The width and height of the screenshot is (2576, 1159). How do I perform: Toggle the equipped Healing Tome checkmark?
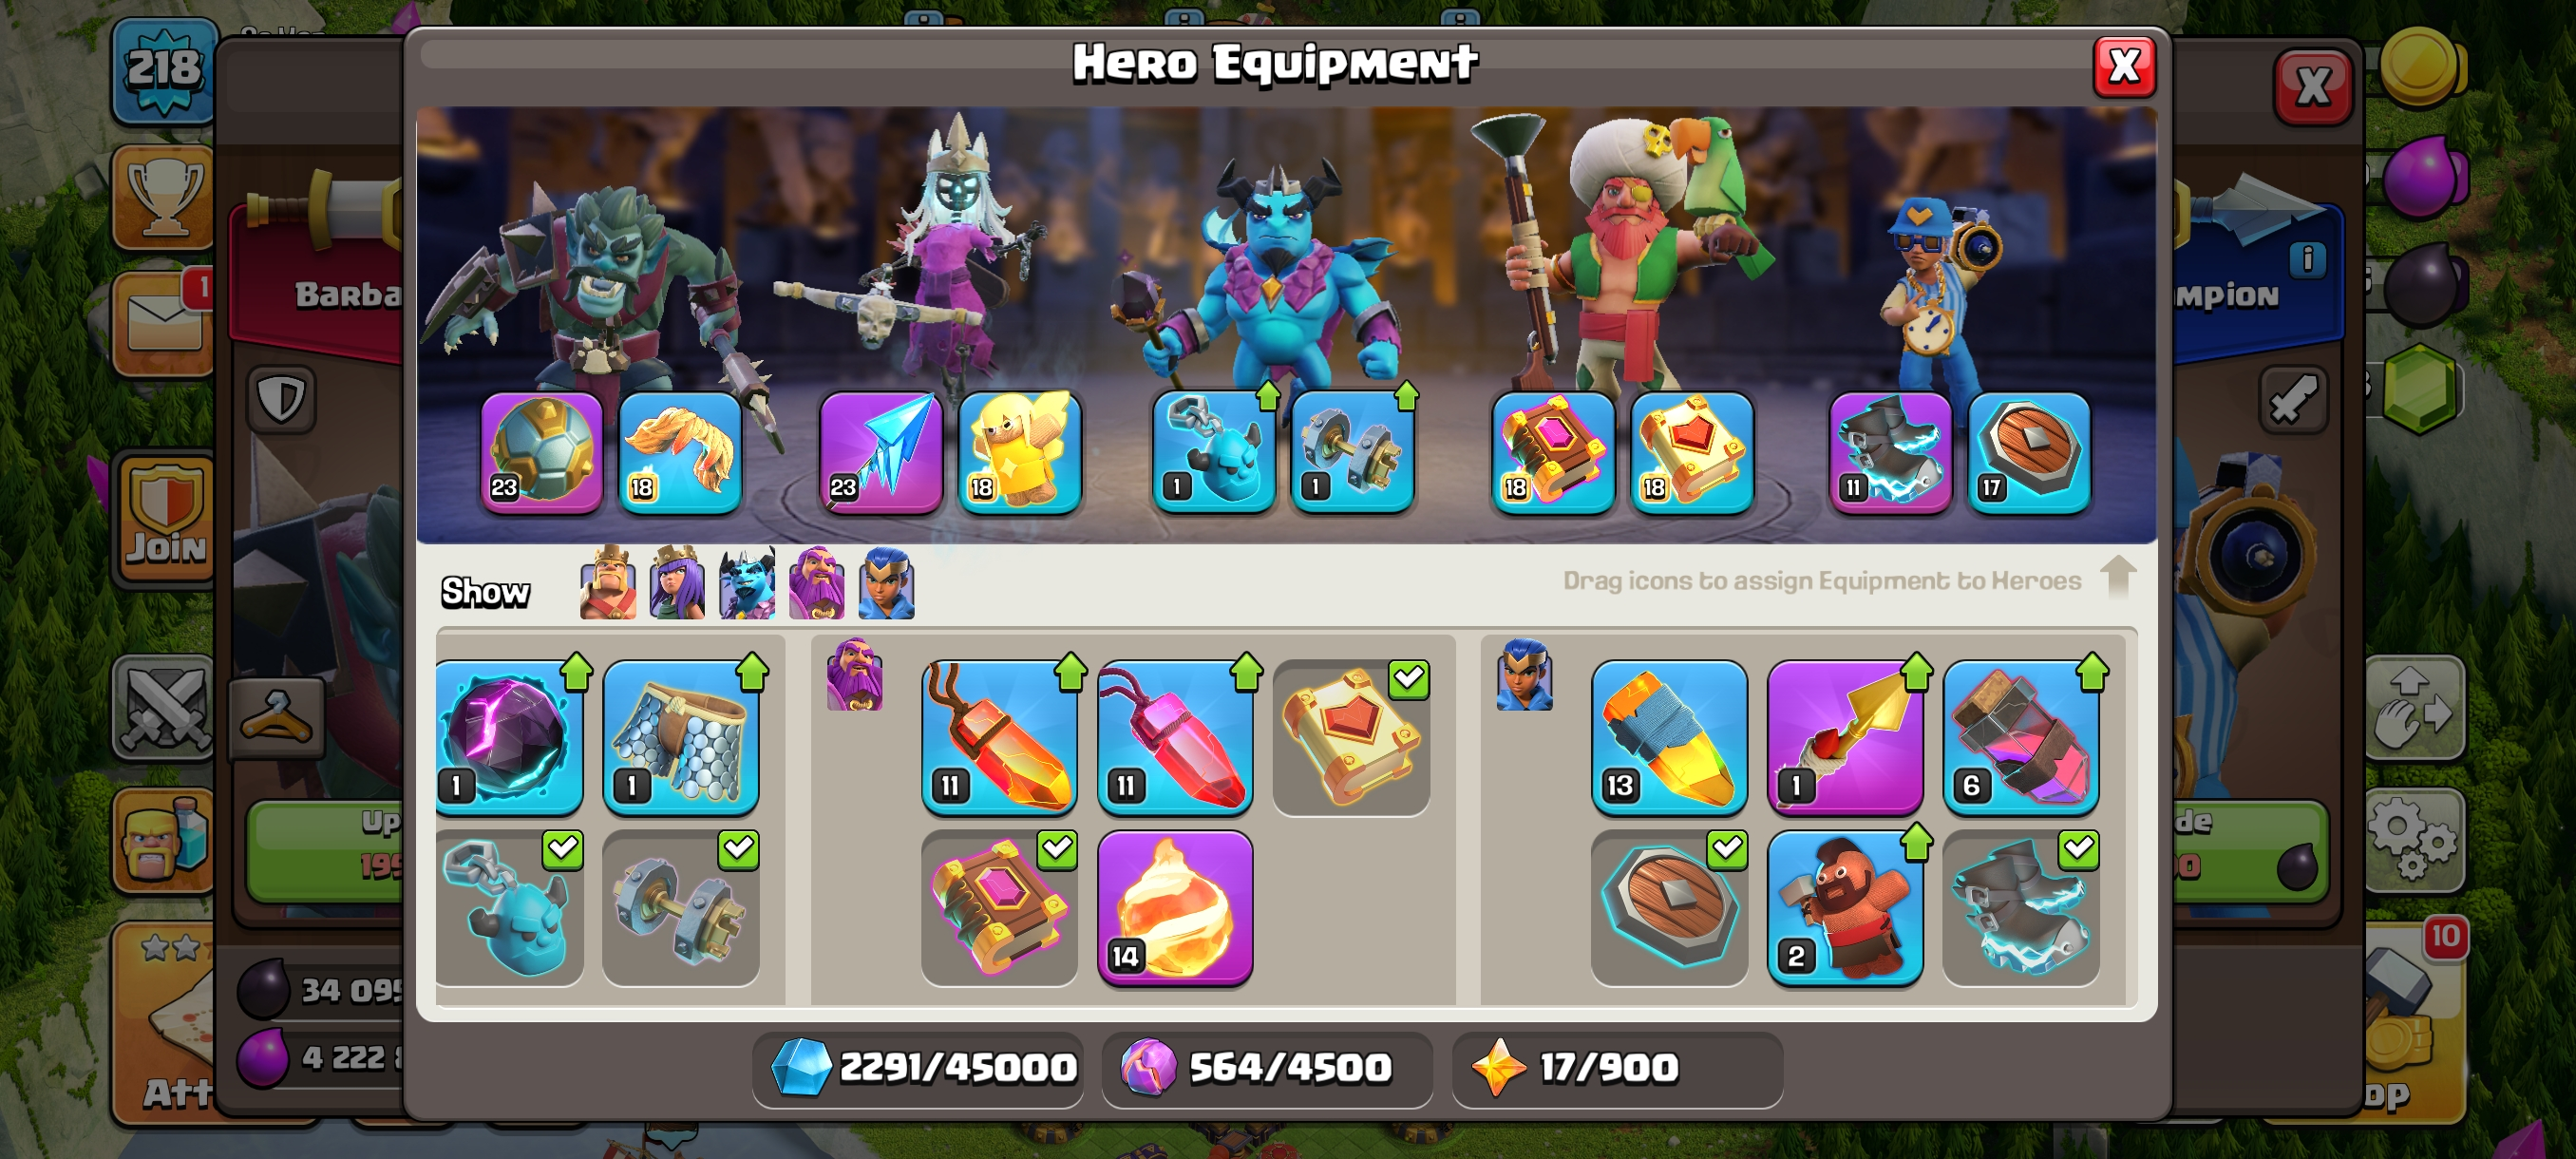pos(1351,738)
